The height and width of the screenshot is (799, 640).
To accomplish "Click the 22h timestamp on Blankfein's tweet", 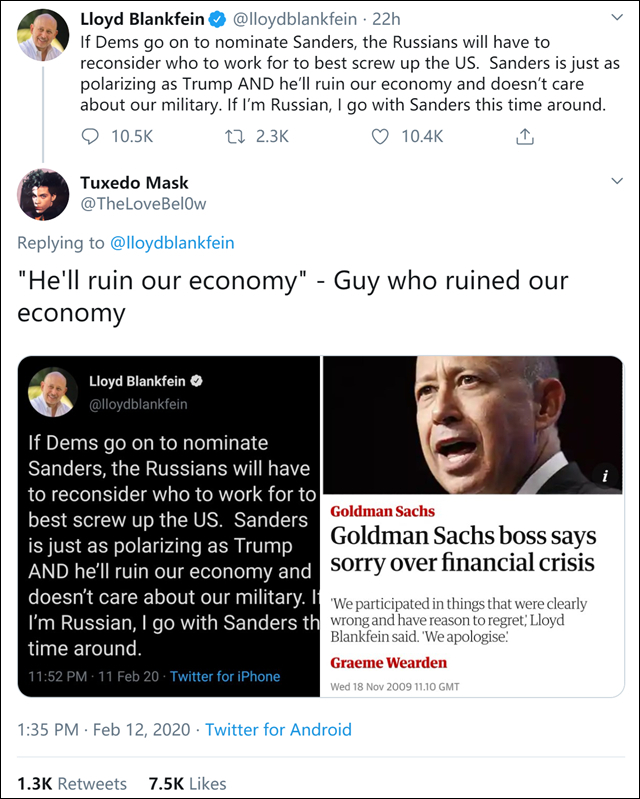I will (x=386, y=19).
